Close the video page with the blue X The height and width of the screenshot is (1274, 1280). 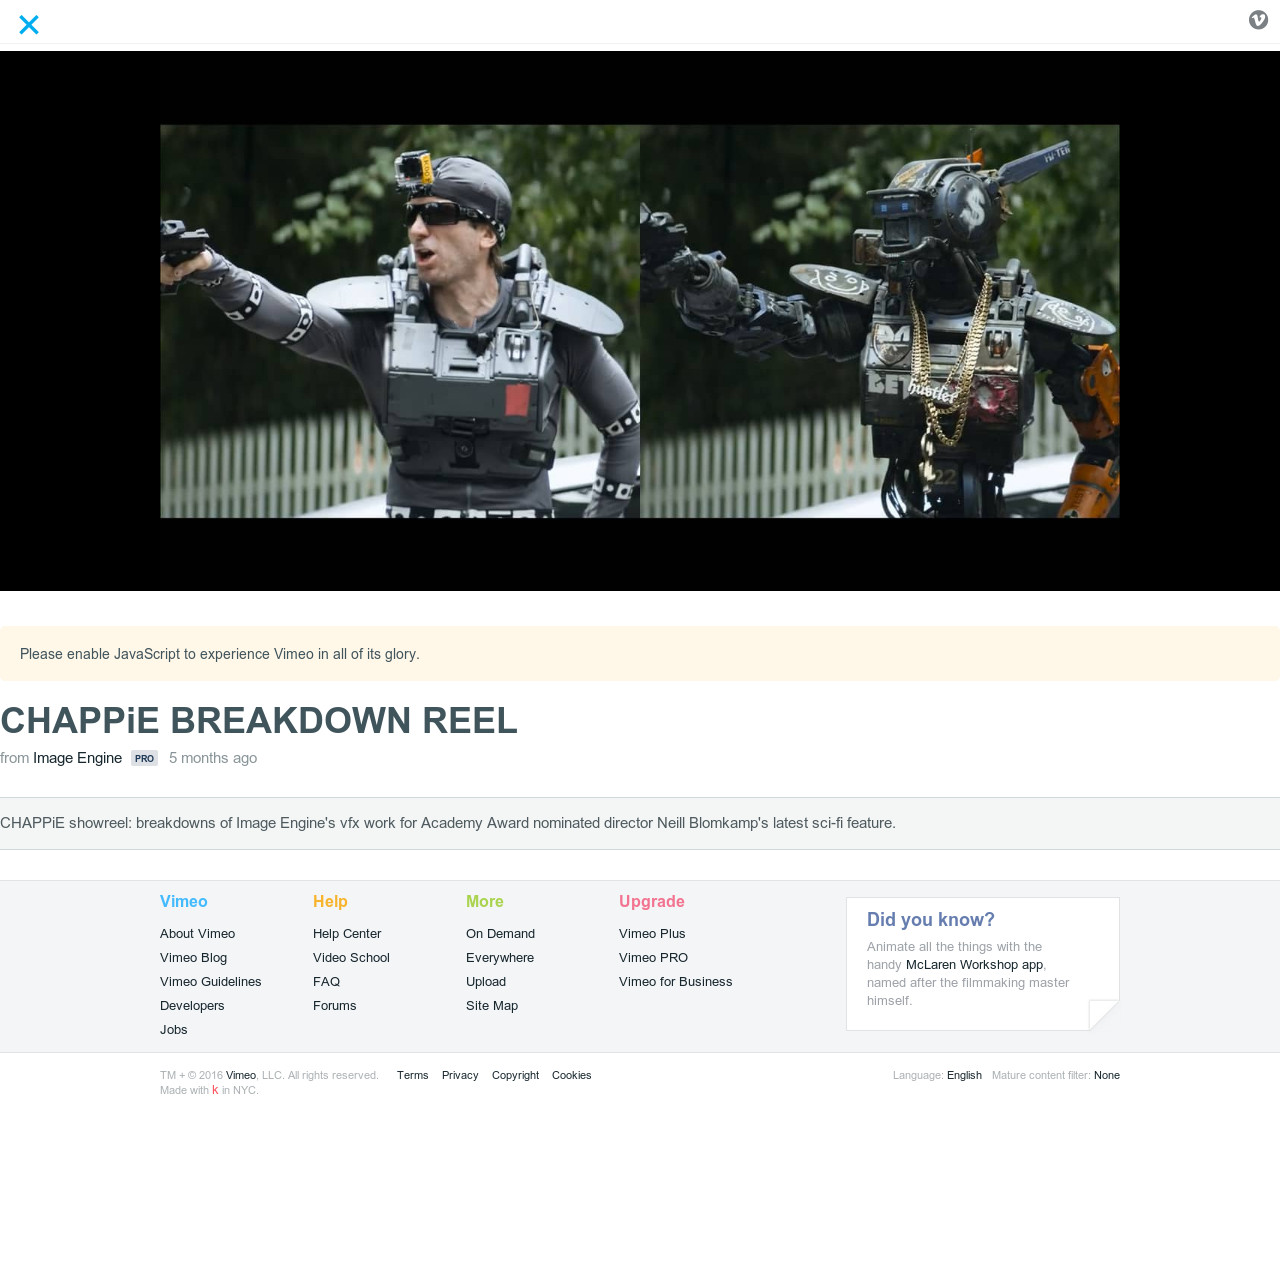[x=29, y=25]
